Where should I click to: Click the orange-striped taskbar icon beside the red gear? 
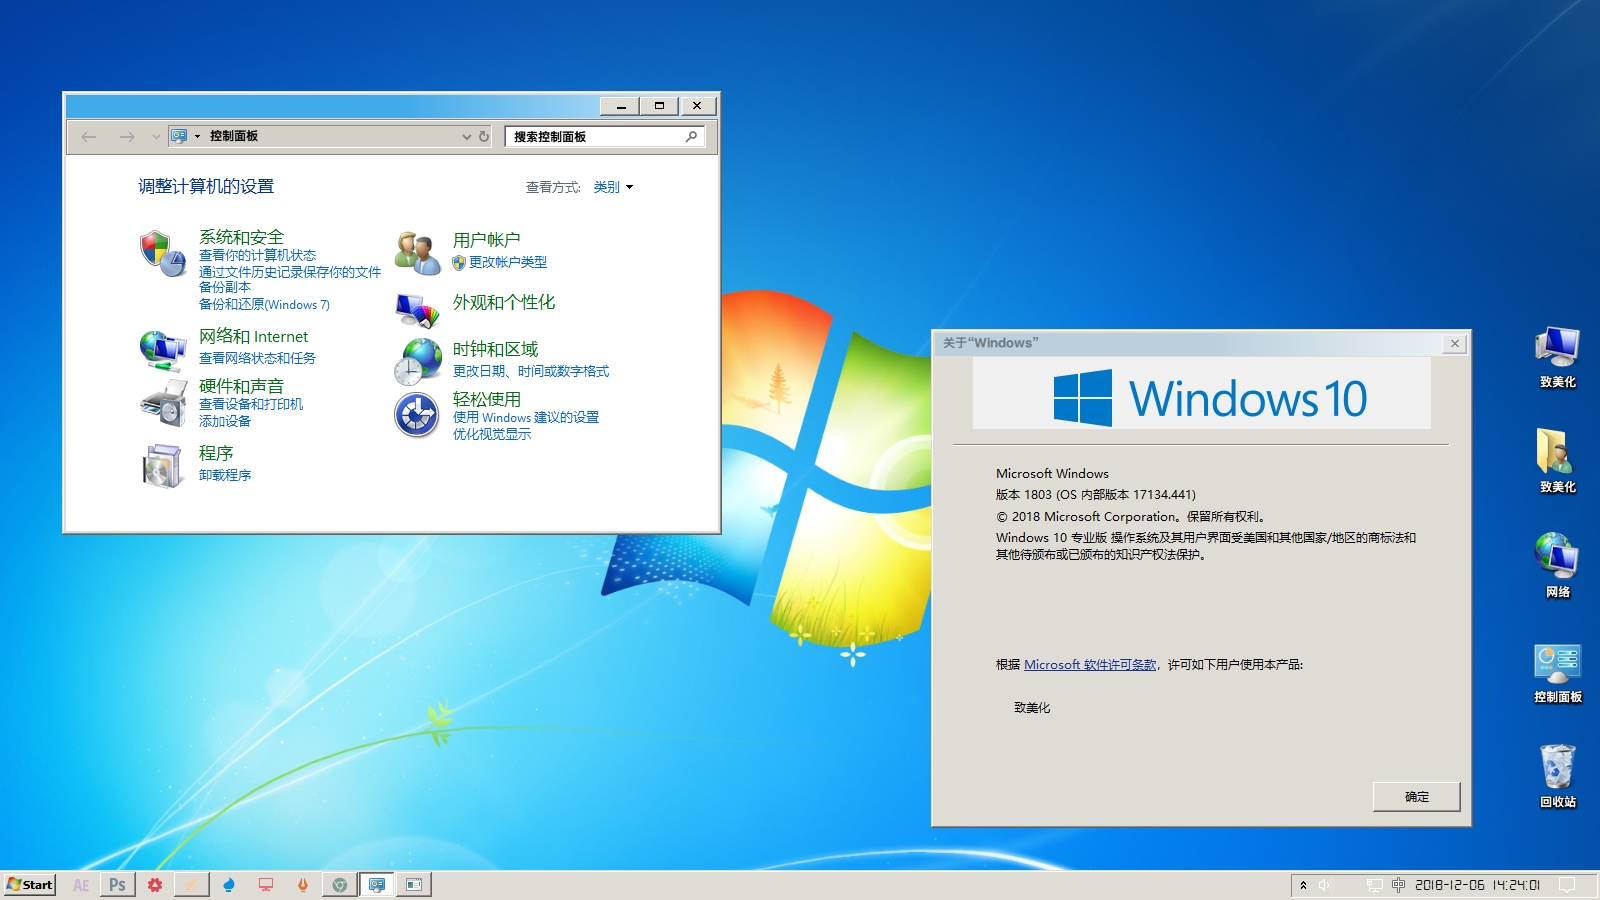[192, 885]
